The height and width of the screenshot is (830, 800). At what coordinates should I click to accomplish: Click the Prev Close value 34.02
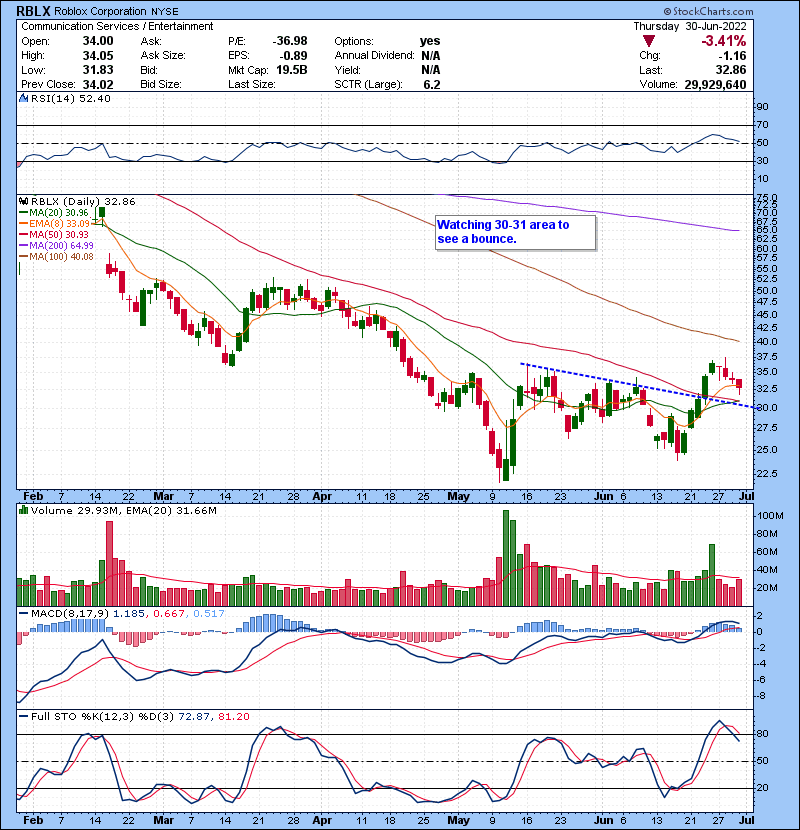tap(98, 84)
